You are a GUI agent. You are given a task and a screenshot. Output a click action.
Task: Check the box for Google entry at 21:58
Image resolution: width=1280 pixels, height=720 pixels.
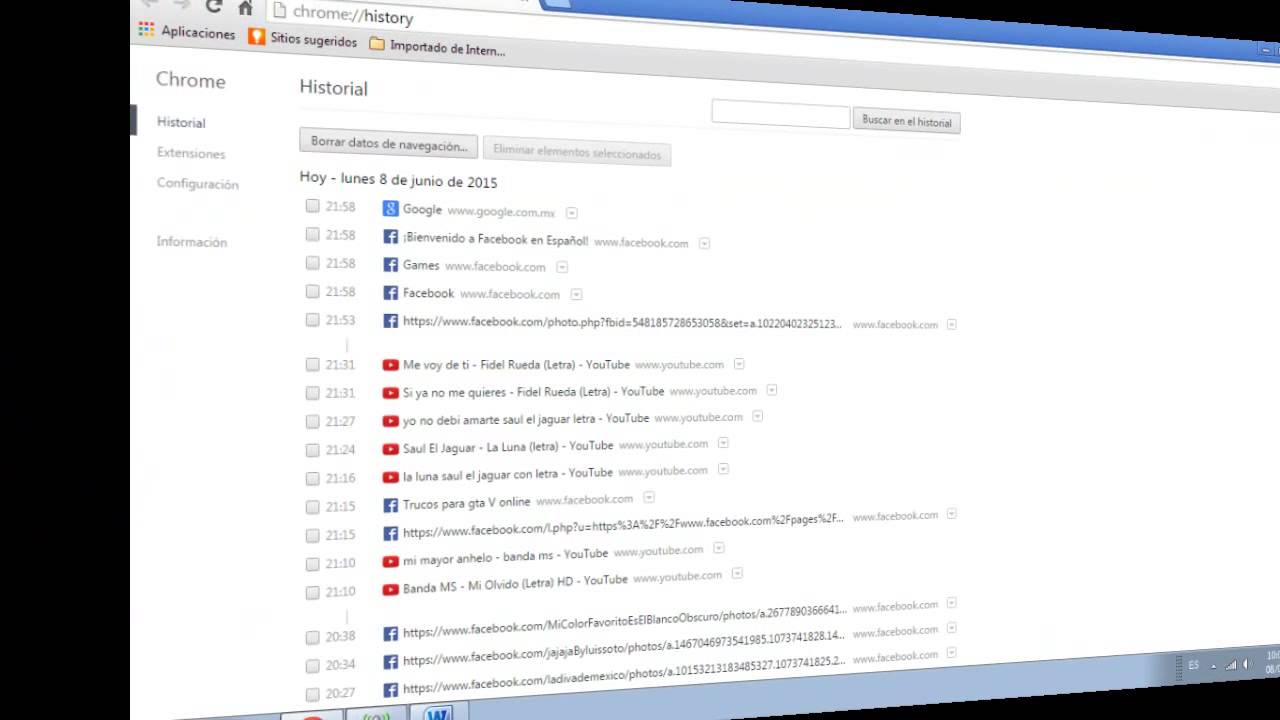313,206
